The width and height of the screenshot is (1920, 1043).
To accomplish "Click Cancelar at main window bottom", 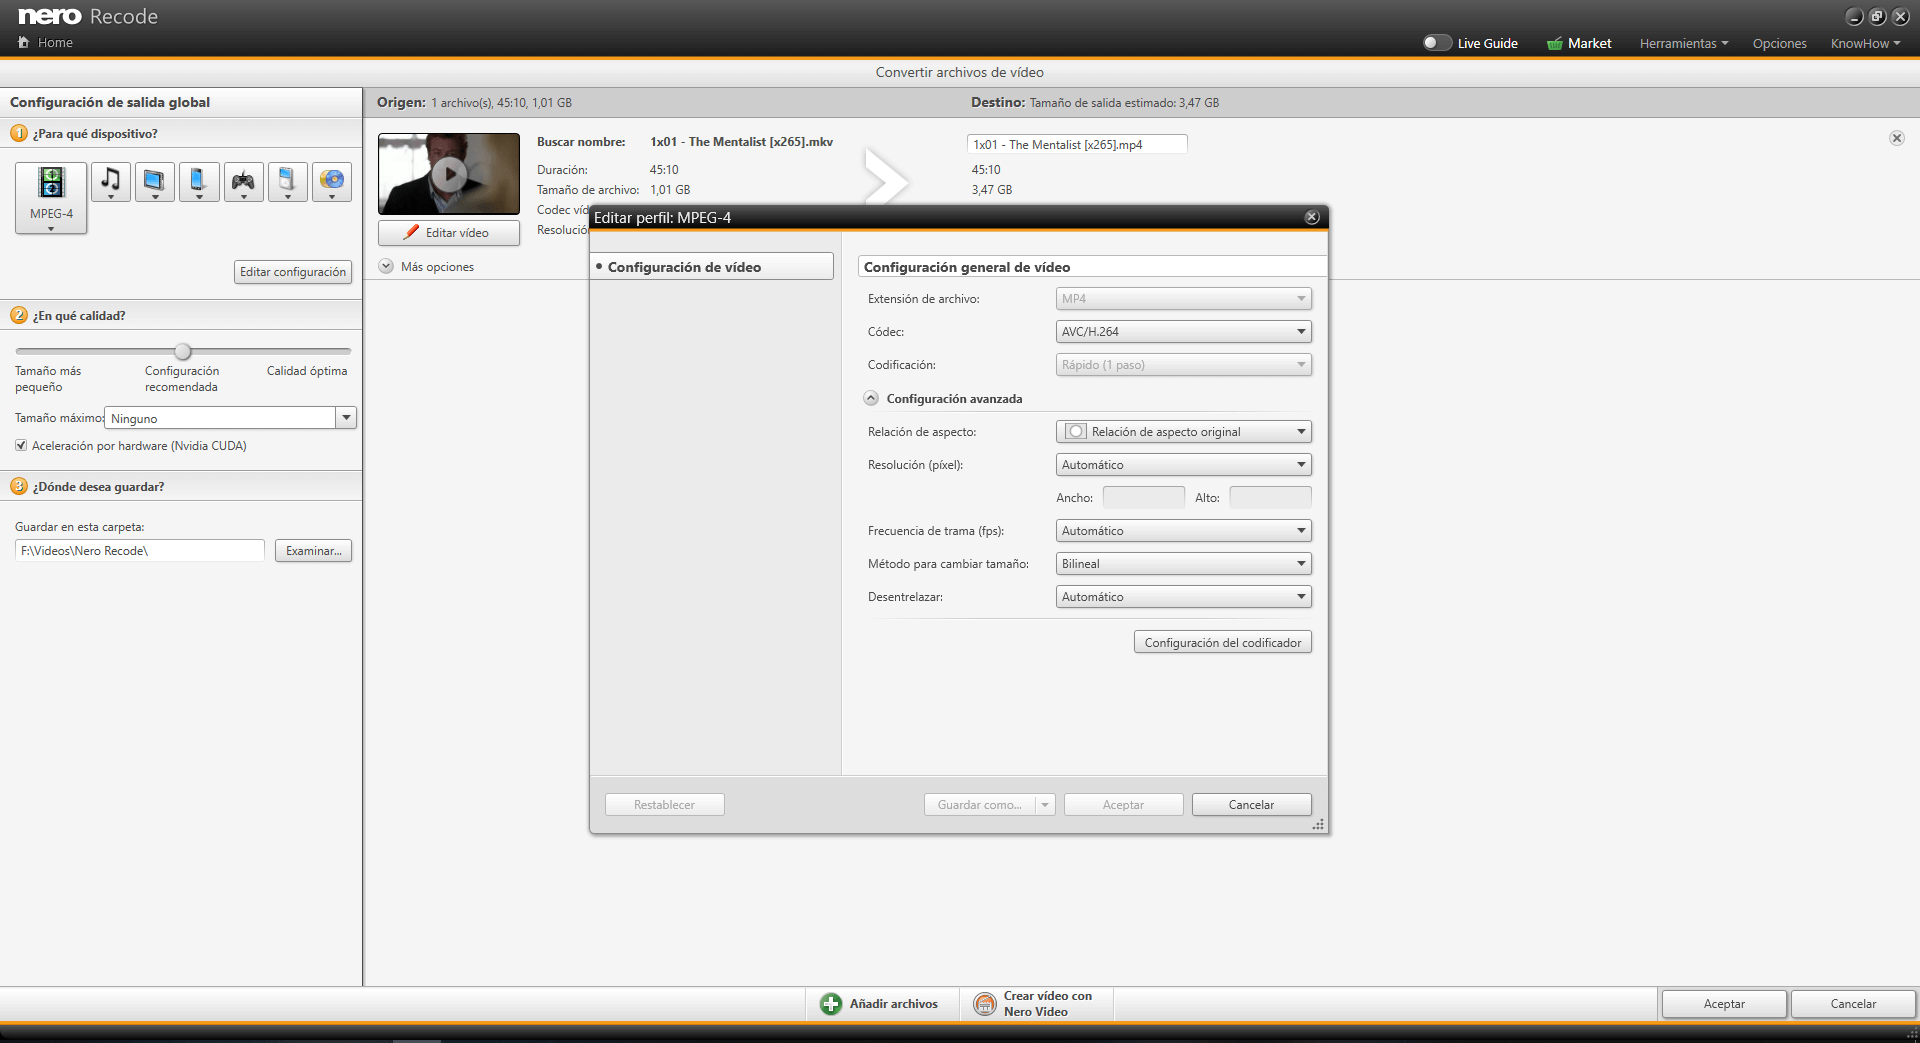I will coord(1853,1004).
